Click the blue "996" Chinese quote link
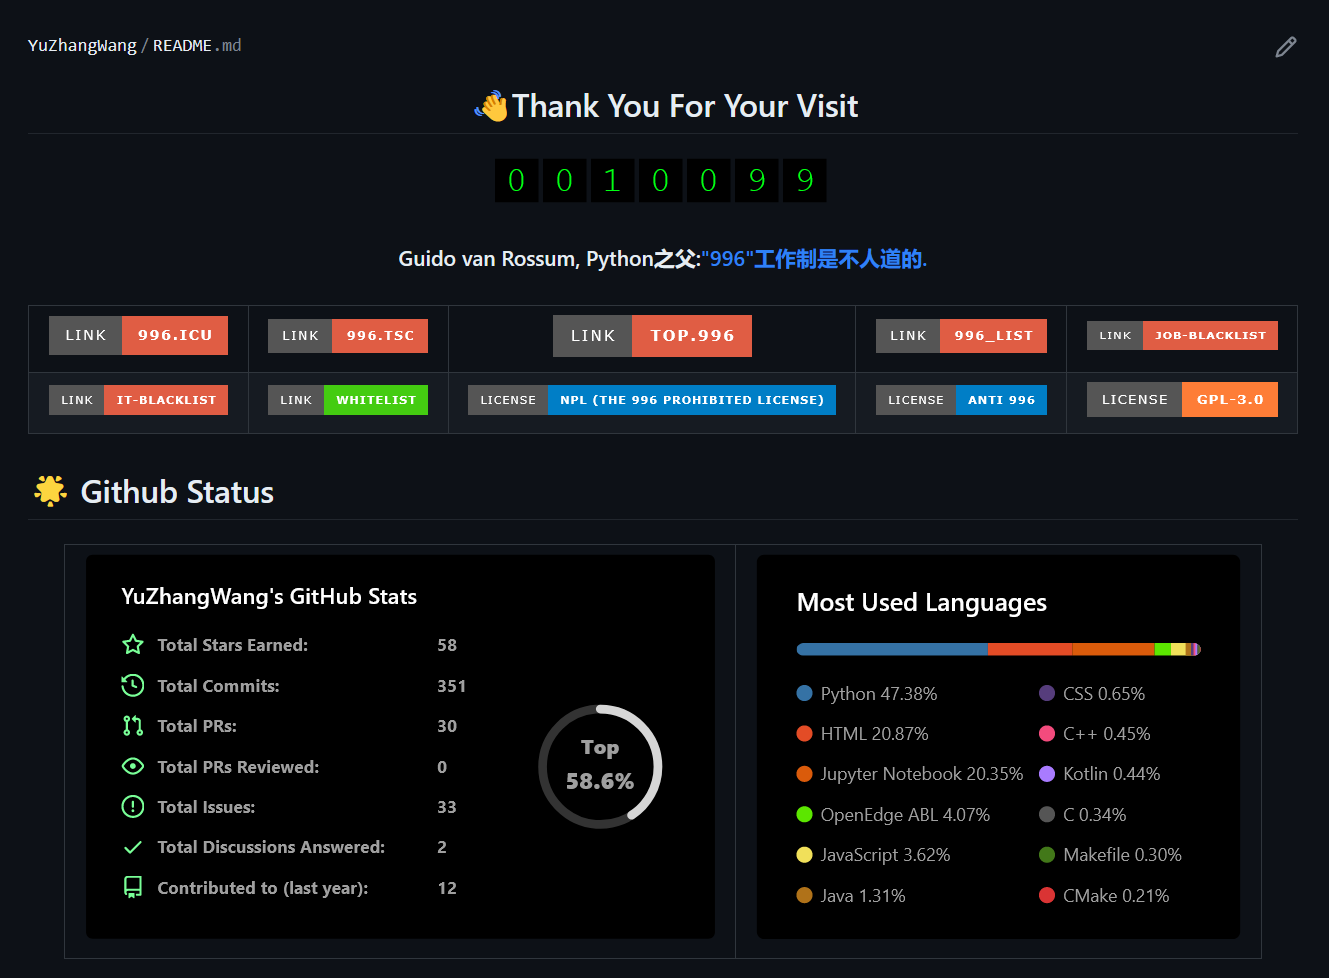 (x=815, y=259)
